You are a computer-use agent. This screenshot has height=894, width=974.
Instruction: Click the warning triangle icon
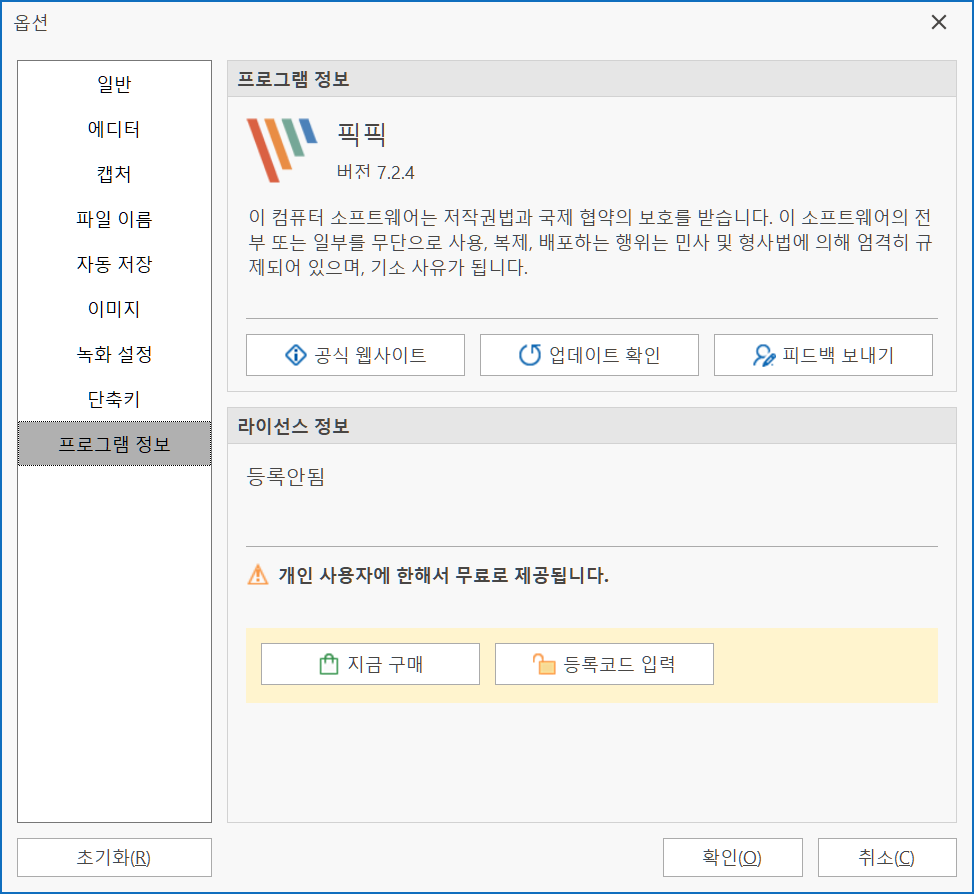pos(258,575)
